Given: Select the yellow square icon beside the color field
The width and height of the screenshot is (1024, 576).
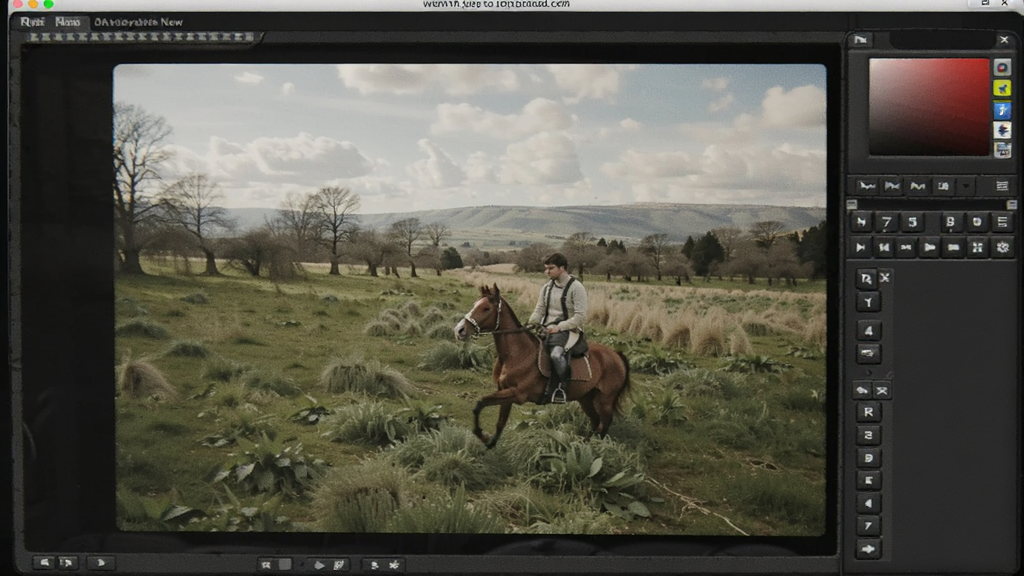Looking at the screenshot, I should click(1002, 89).
